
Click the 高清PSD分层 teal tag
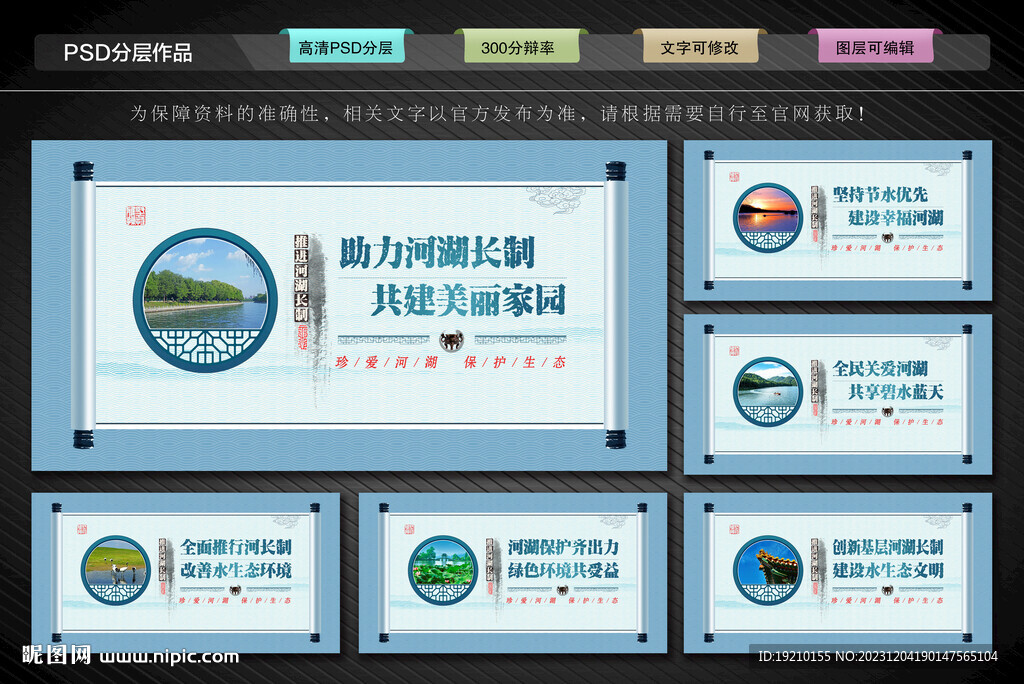(347, 48)
